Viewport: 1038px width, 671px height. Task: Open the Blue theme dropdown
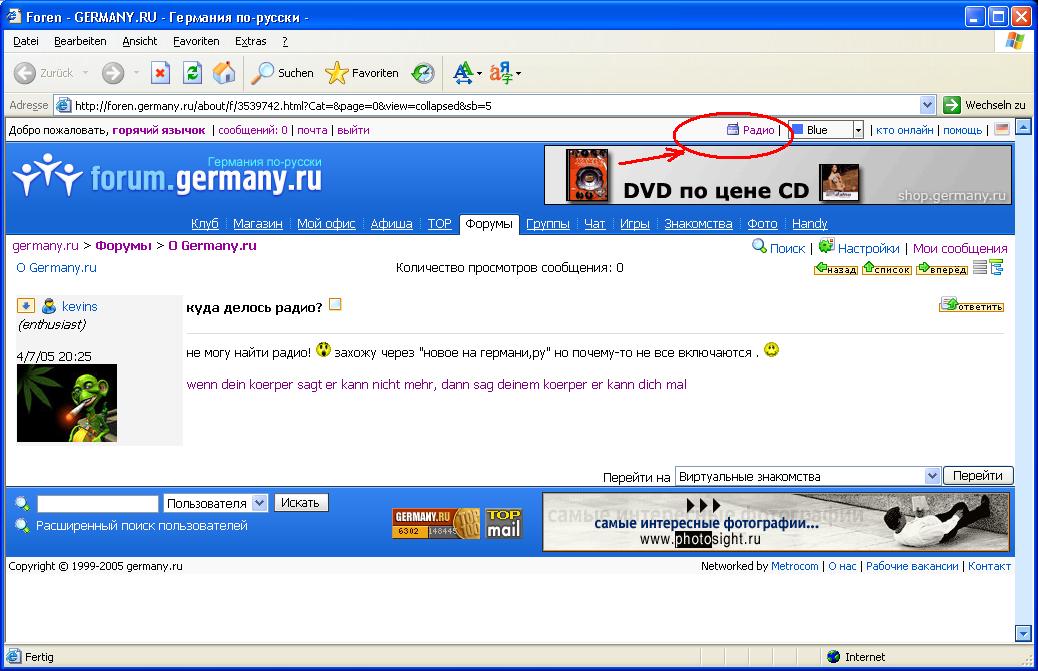point(858,130)
